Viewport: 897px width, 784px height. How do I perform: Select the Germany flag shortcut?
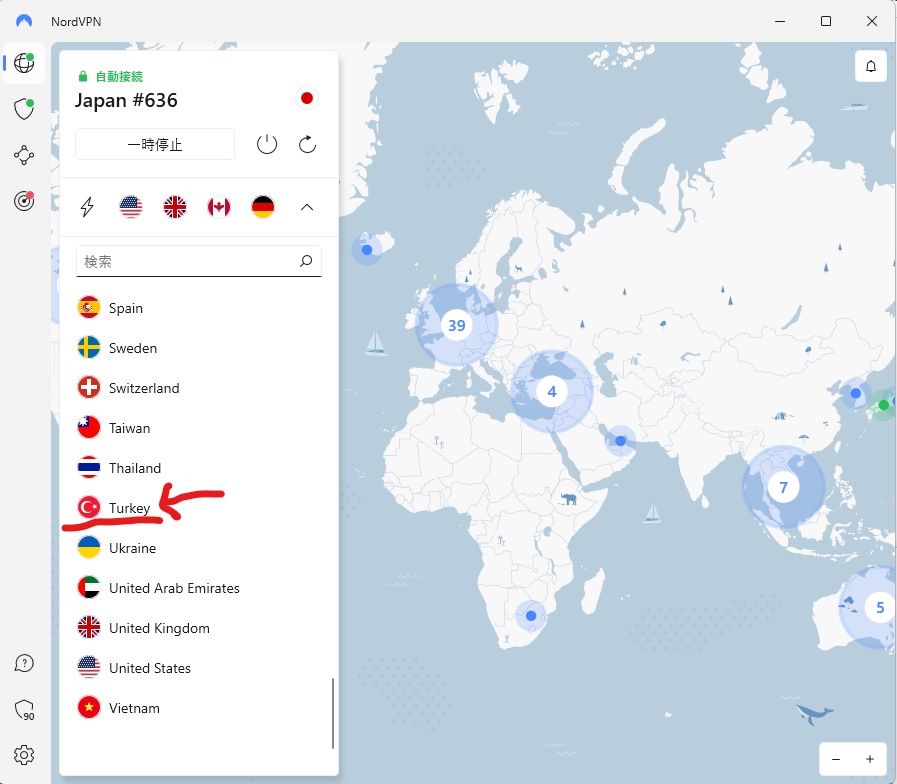263,207
